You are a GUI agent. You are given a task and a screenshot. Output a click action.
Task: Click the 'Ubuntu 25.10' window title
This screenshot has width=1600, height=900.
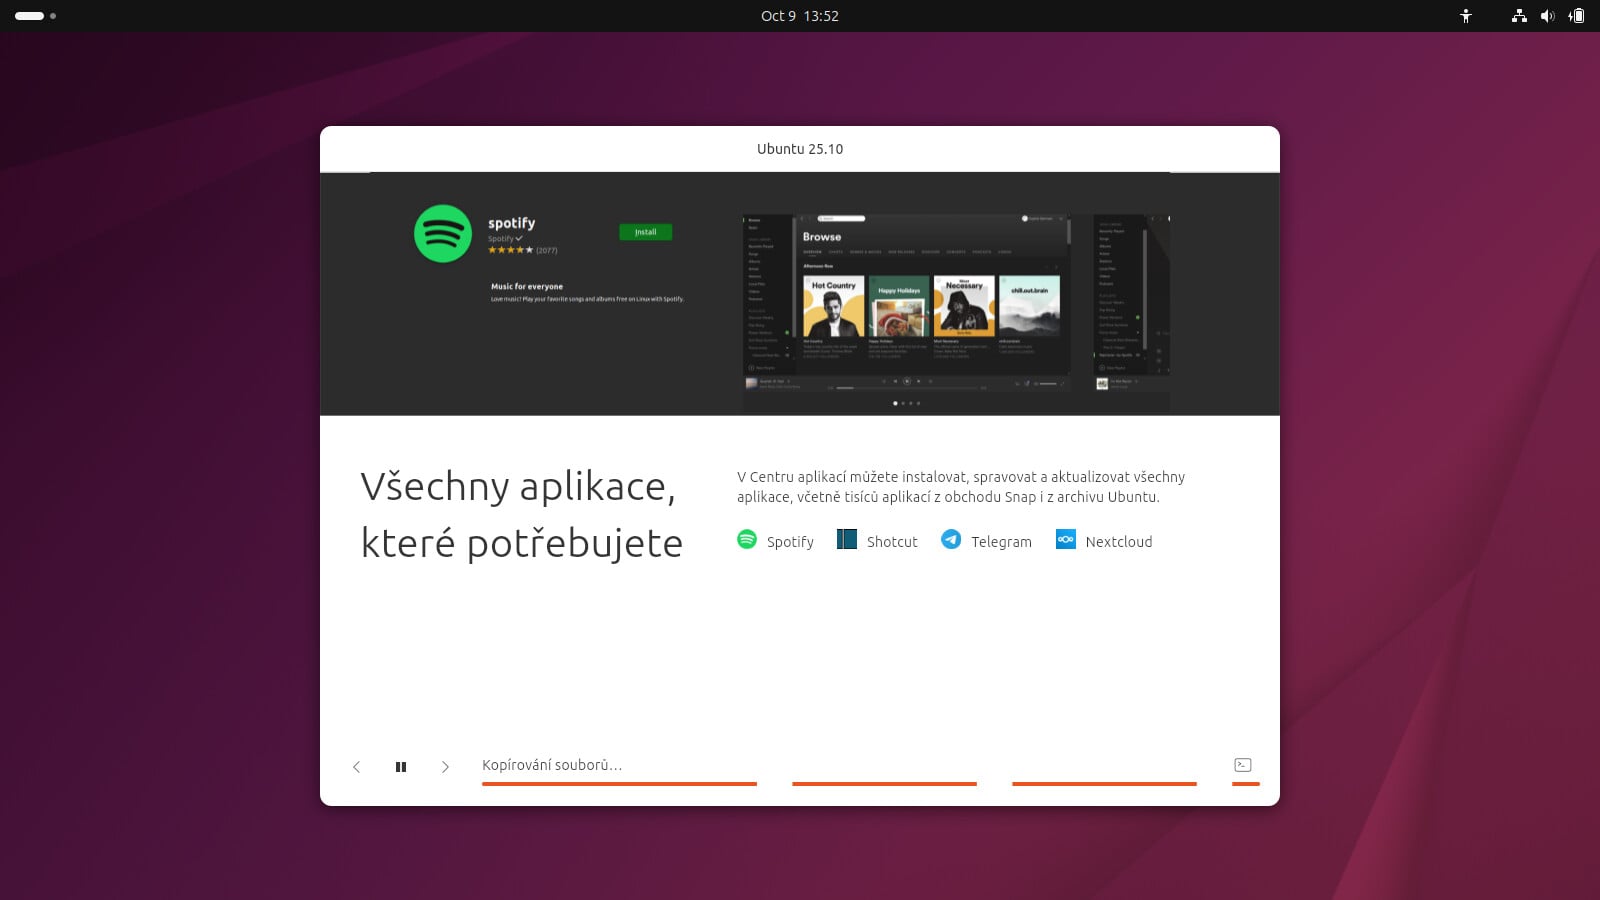point(800,149)
